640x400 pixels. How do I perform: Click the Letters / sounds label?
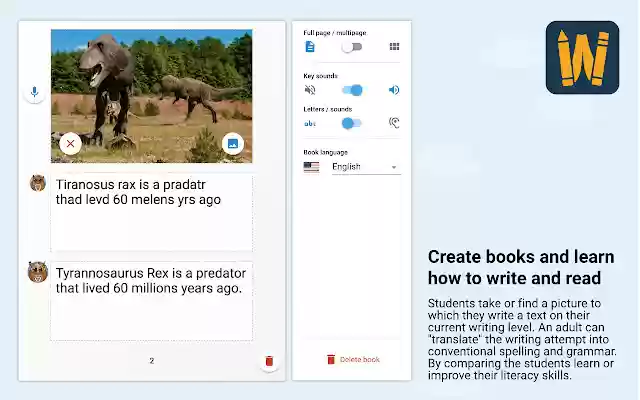point(327,109)
